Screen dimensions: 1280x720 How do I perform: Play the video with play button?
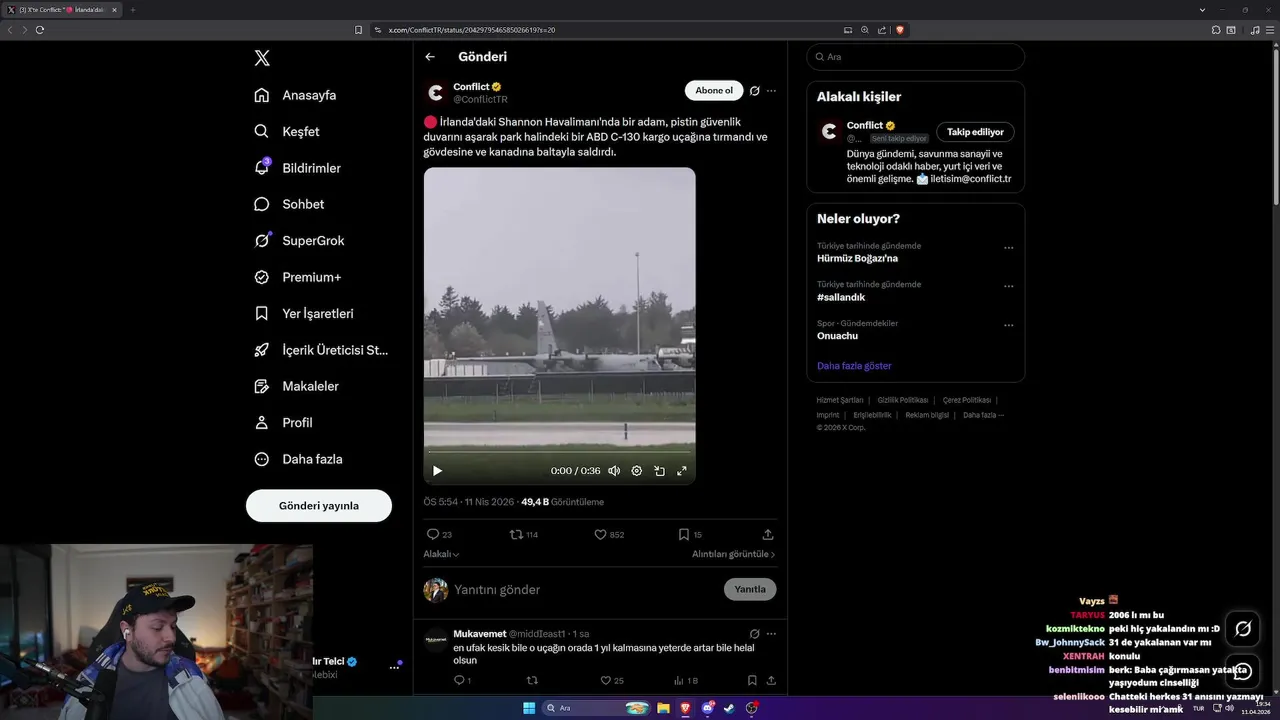coord(437,471)
